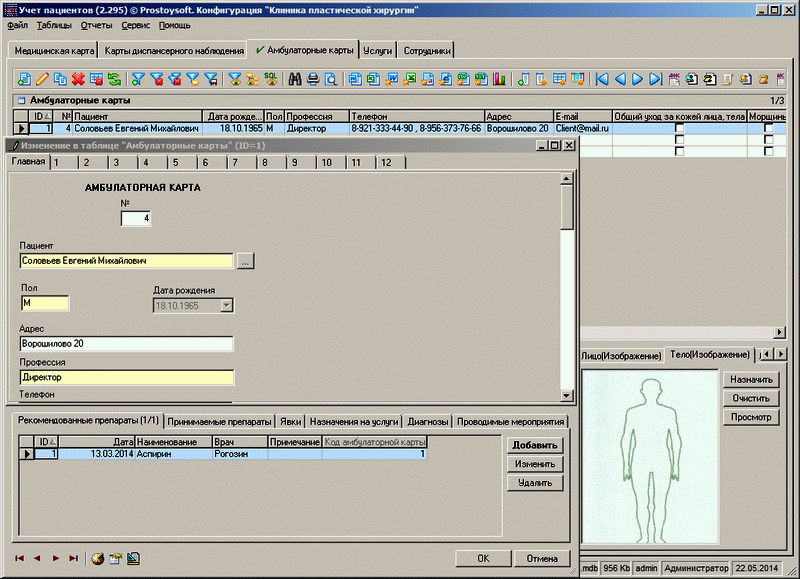Click the 'Адрес' input field
This screenshot has width=800, height=579.
126,344
